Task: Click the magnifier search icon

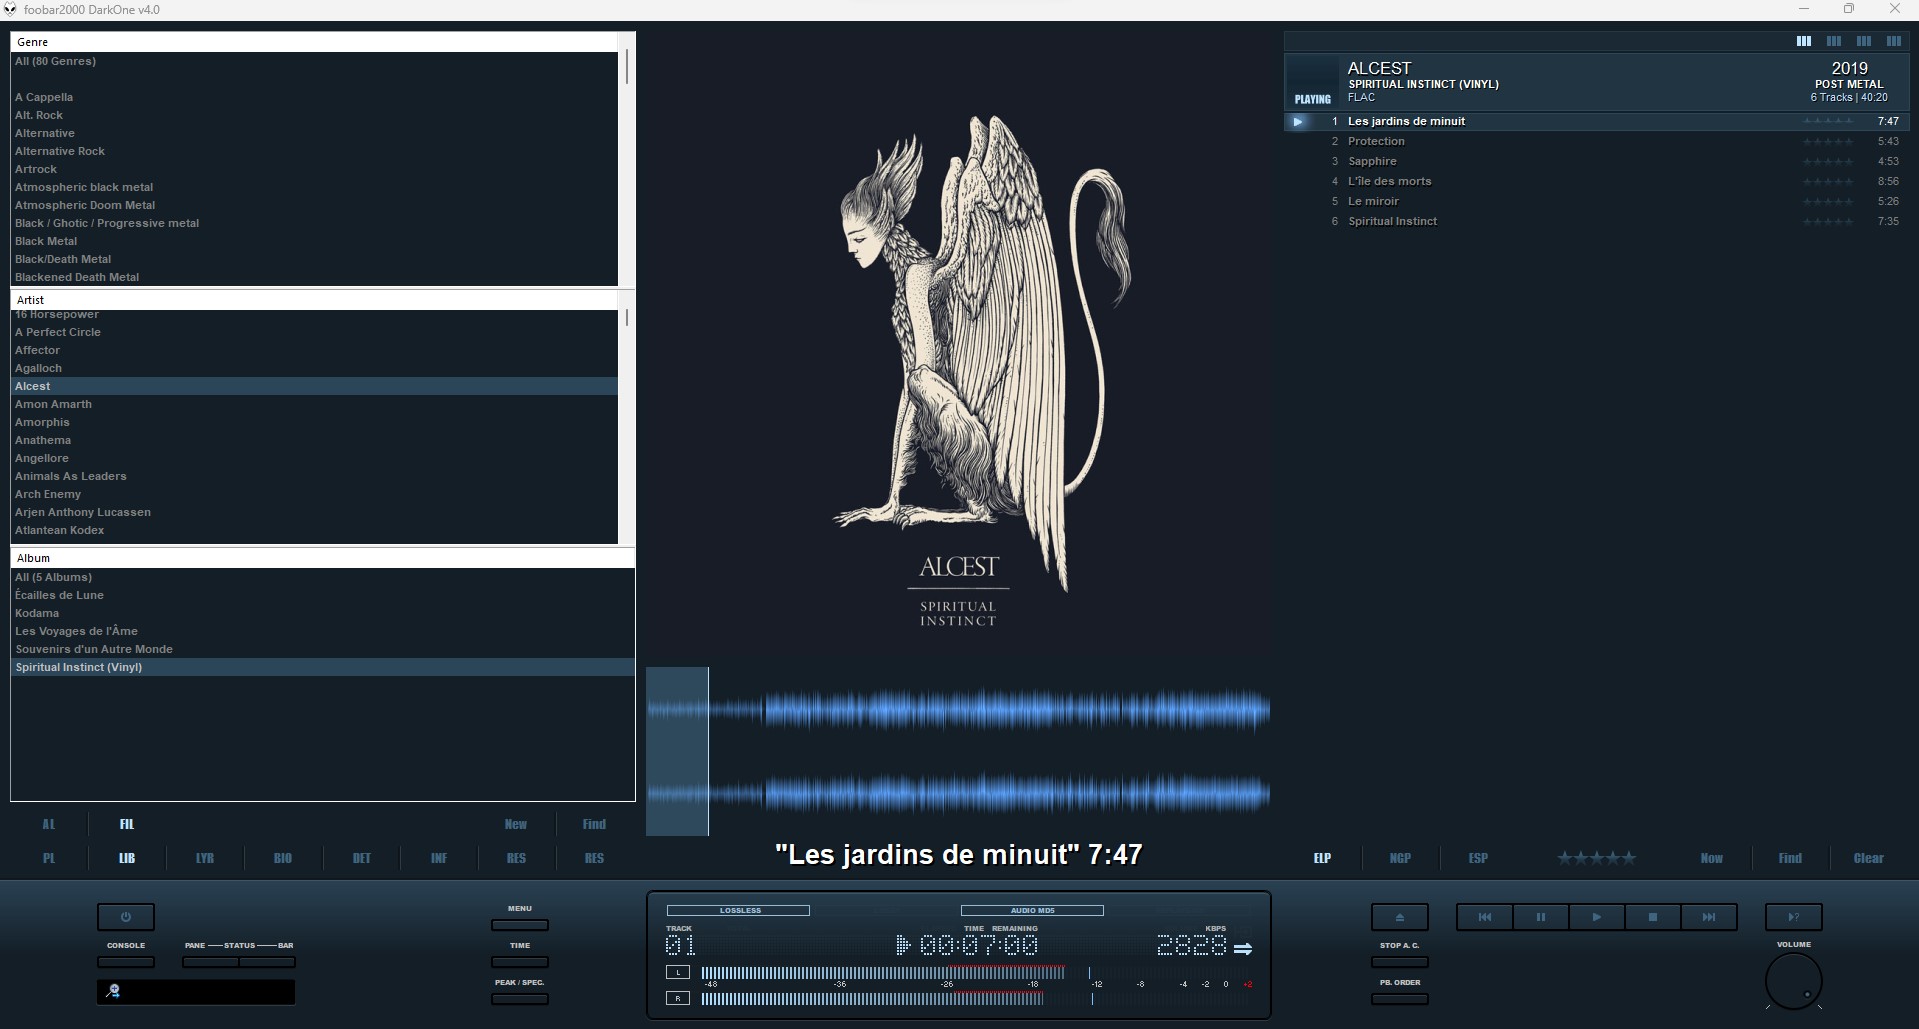Action: pos(114,991)
